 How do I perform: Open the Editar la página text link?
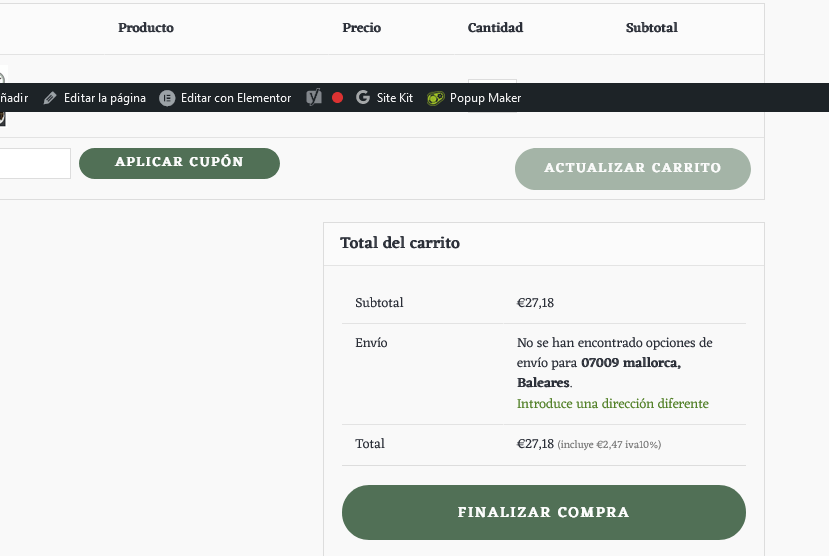click(x=105, y=98)
